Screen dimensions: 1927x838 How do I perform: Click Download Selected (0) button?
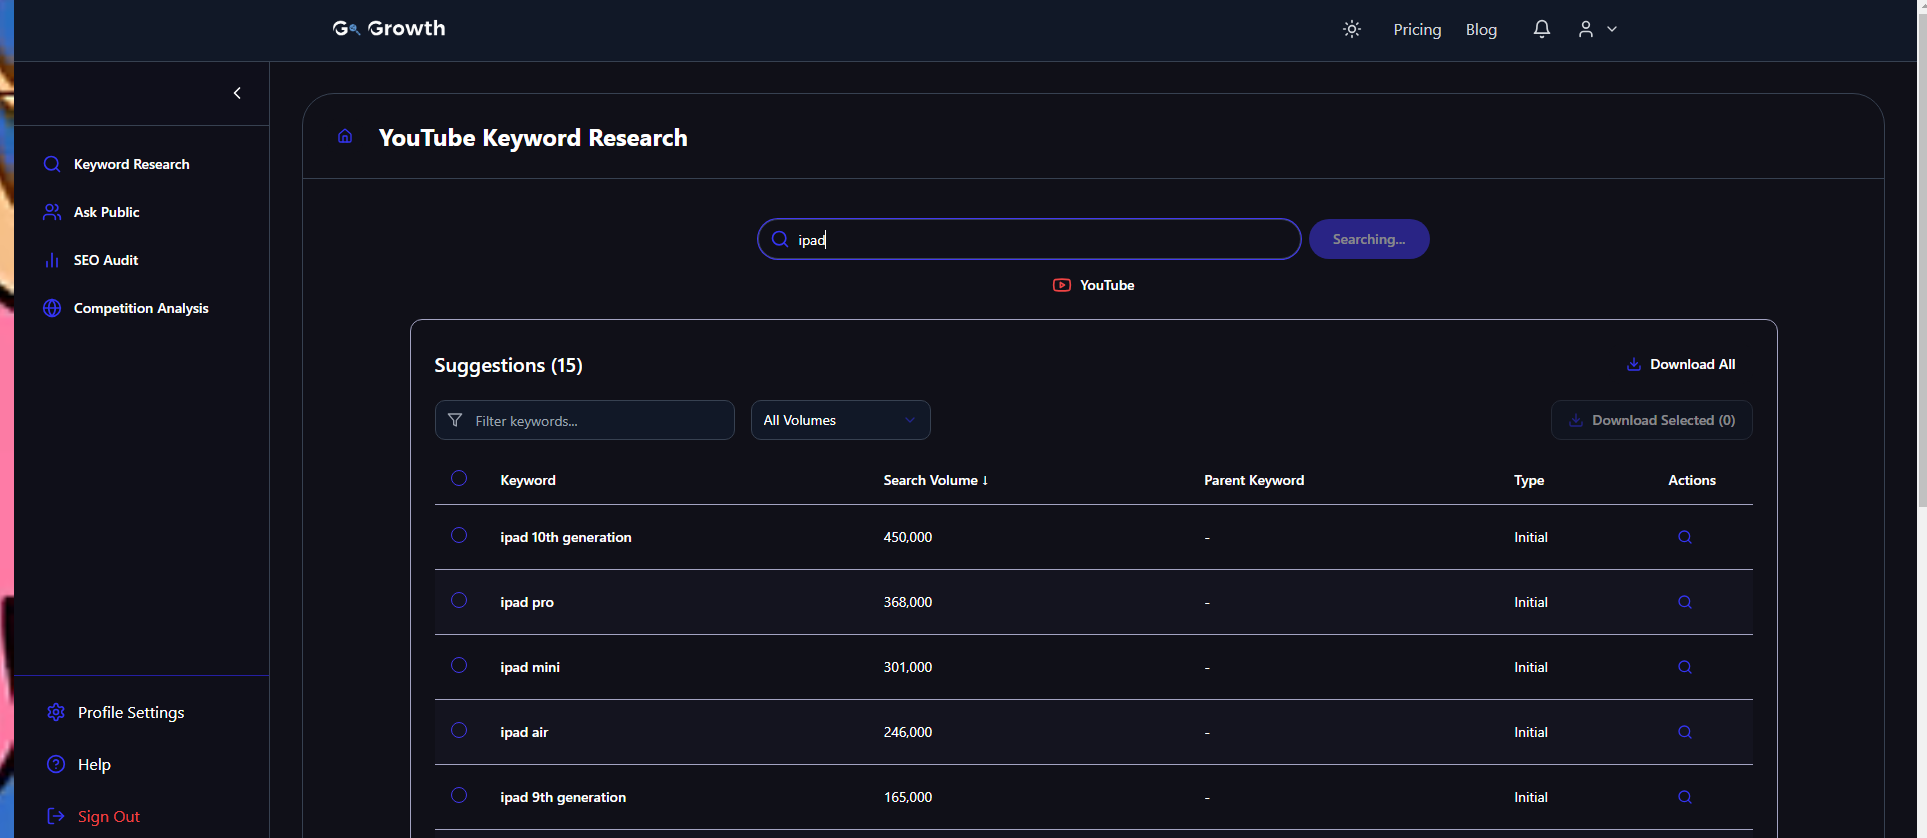coord(1652,420)
